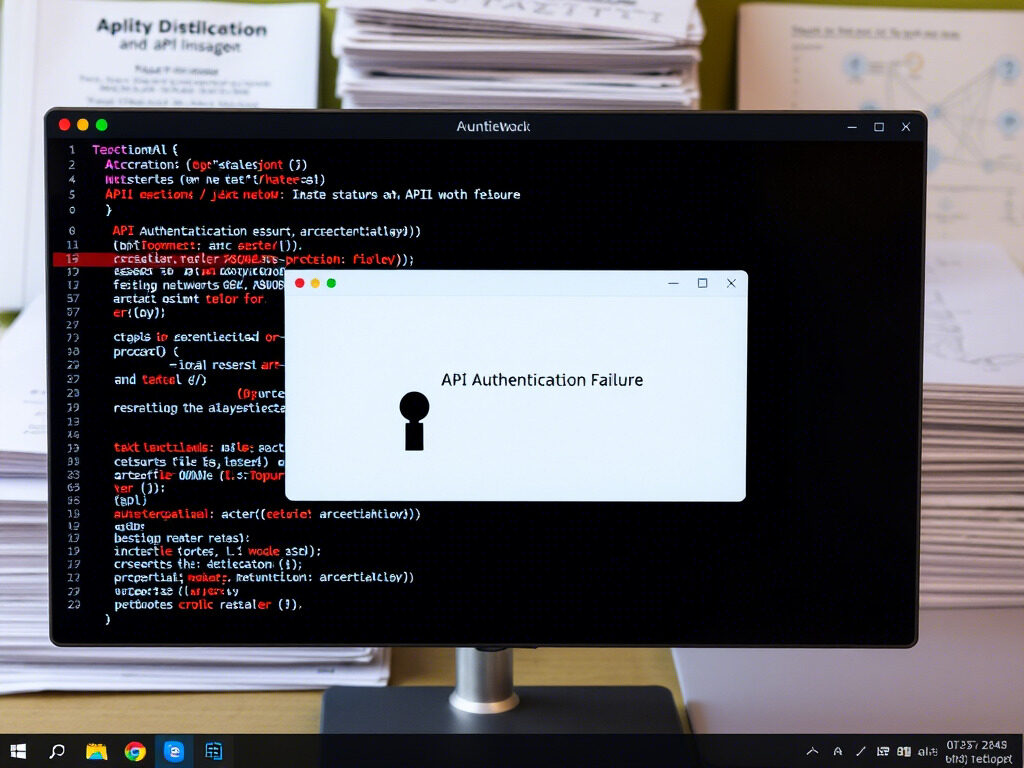Viewport: 1024px width, 768px height.
Task: Click the taskbar search magnifier icon
Action: click(x=57, y=751)
